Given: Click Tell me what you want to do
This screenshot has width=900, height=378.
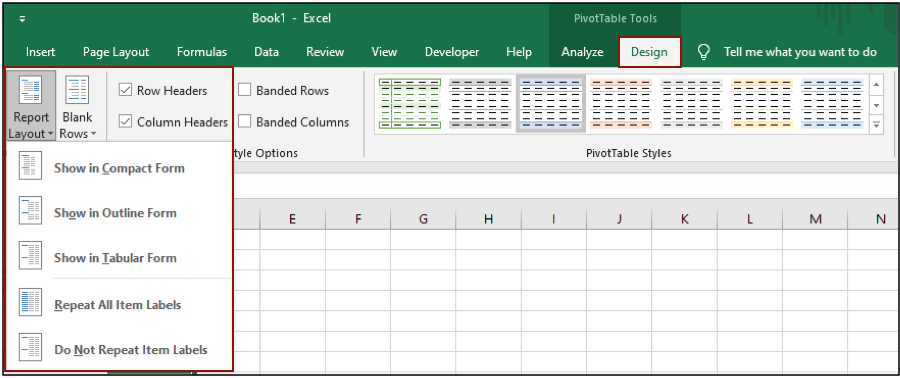Looking at the screenshot, I should point(800,52).
